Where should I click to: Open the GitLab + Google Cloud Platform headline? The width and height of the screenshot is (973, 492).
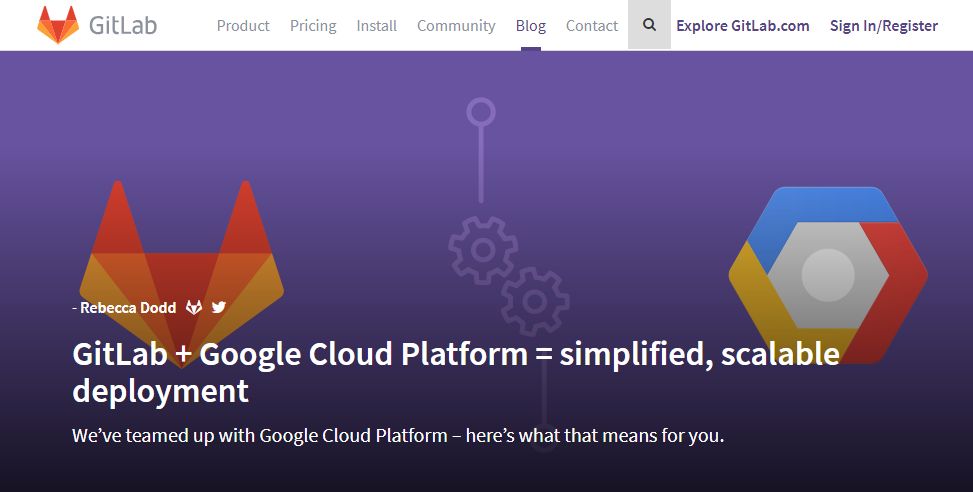(x=456, y=372)
